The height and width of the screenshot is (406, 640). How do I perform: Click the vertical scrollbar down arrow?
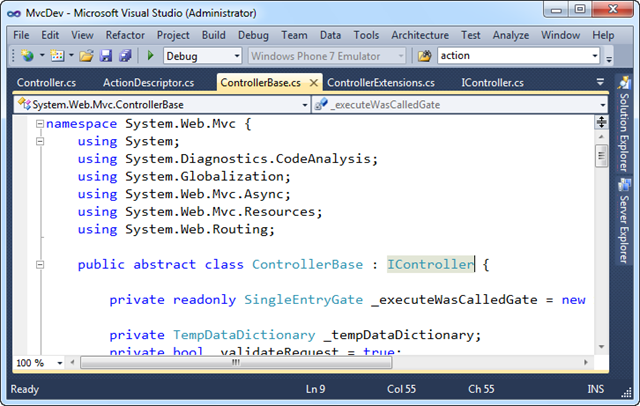601,347
